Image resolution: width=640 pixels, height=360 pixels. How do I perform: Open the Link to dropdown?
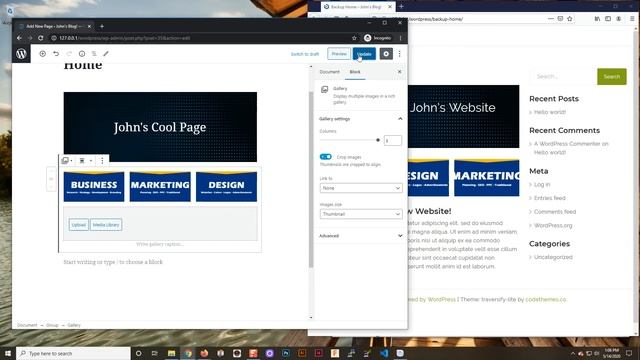[361, 188]
